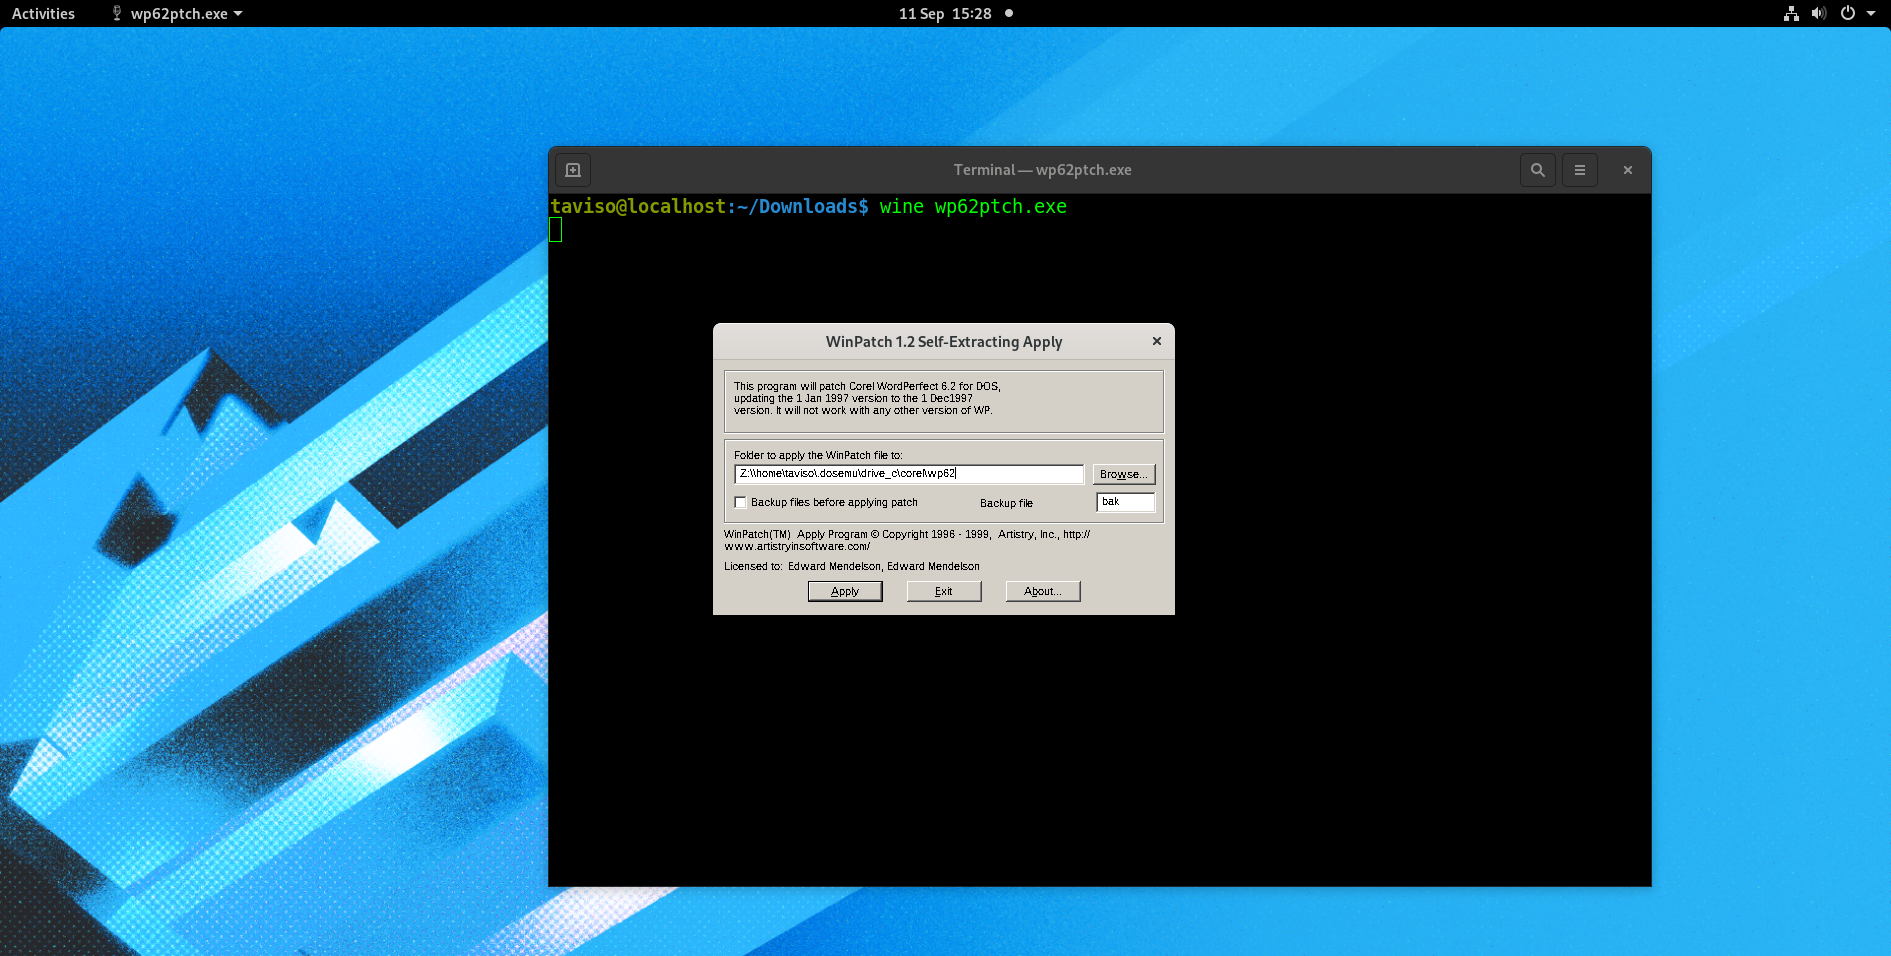The image size is (1891, 956).
Task: Click the Terminal window title
Action: pyautogui.click(x=1042, y=170)
